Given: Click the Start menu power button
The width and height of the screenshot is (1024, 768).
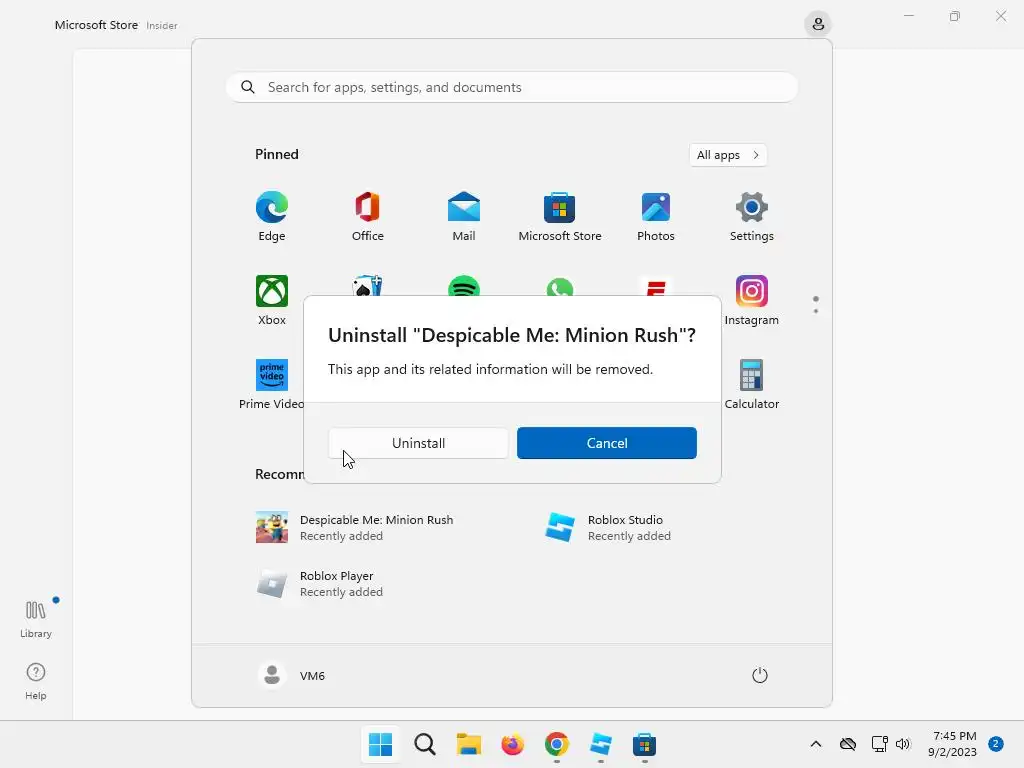Looking at the screenshot, I should coord(760,675).
